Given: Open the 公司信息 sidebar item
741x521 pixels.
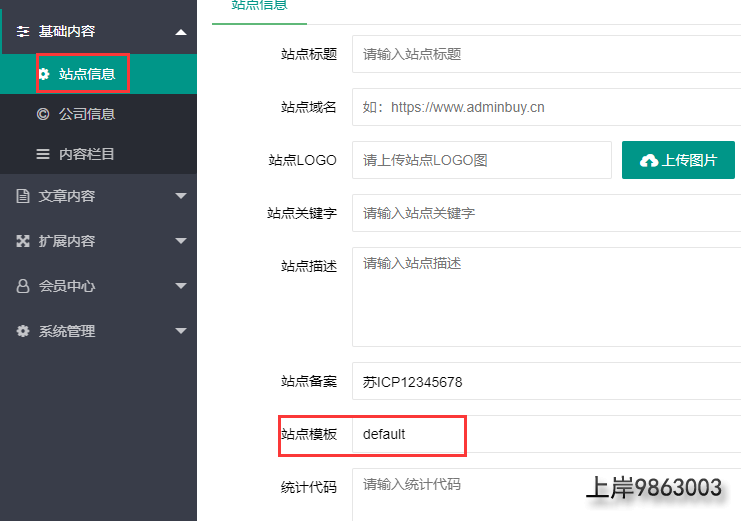Looking at the screenshot, I should tap(98, 114).
